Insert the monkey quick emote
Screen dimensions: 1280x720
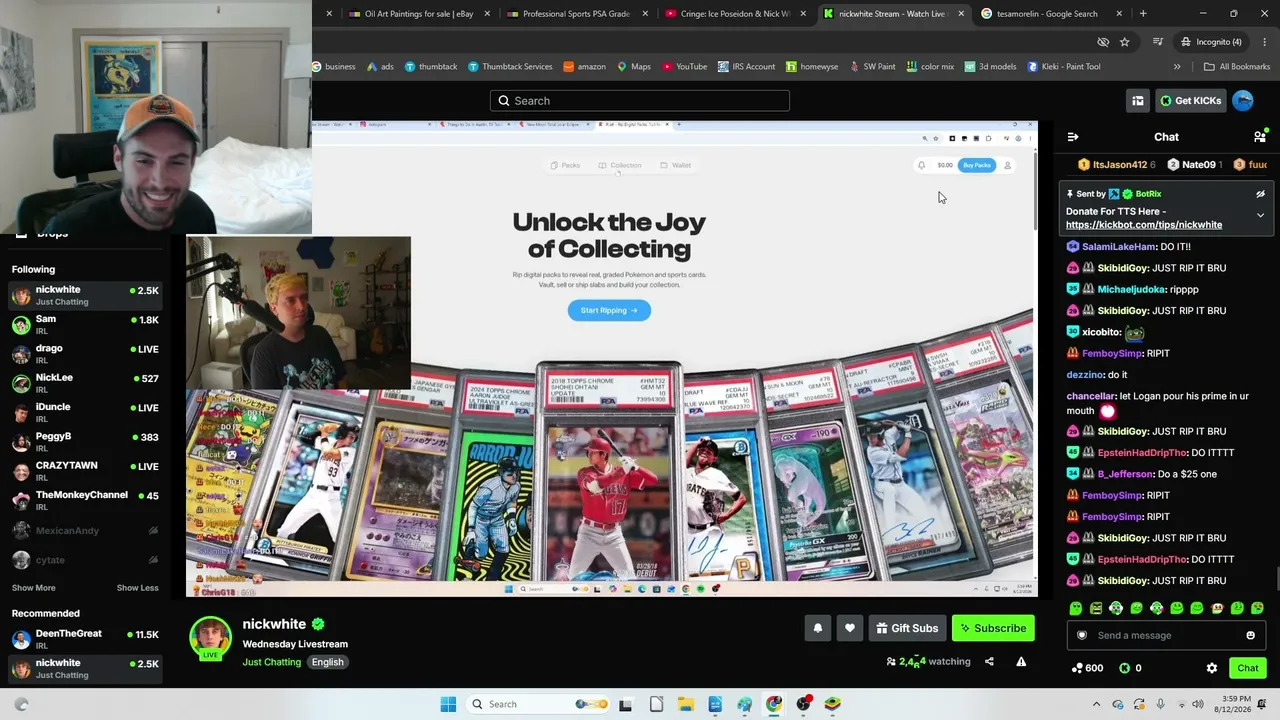1217,608
